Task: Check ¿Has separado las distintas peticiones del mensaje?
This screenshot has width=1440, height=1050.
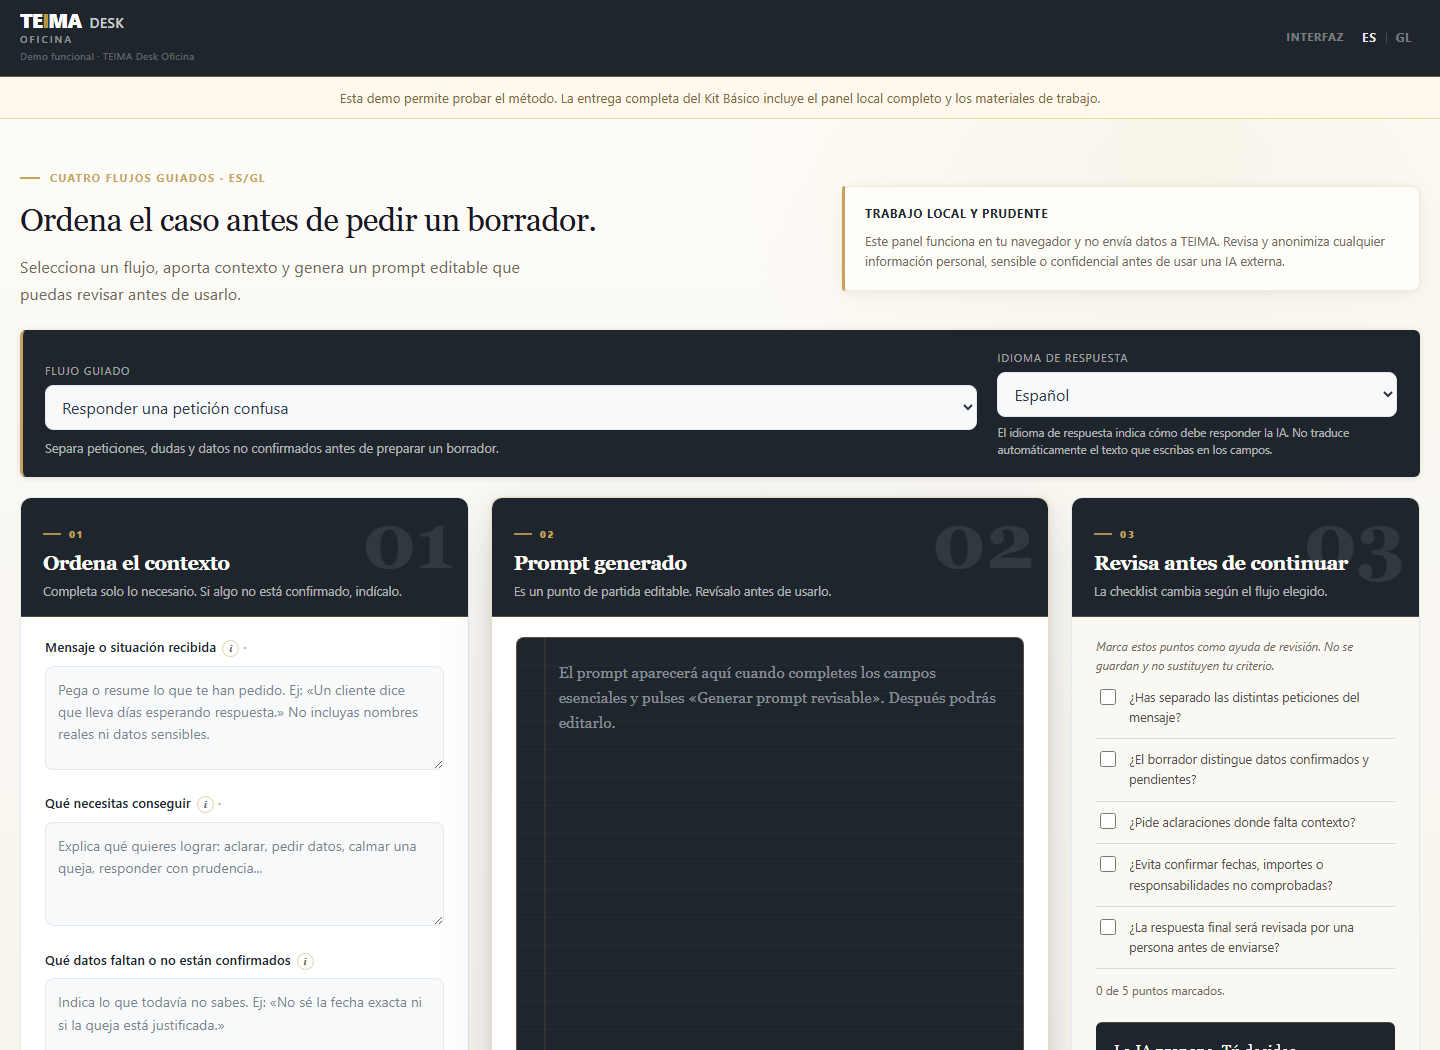Action: (1108, 697)
